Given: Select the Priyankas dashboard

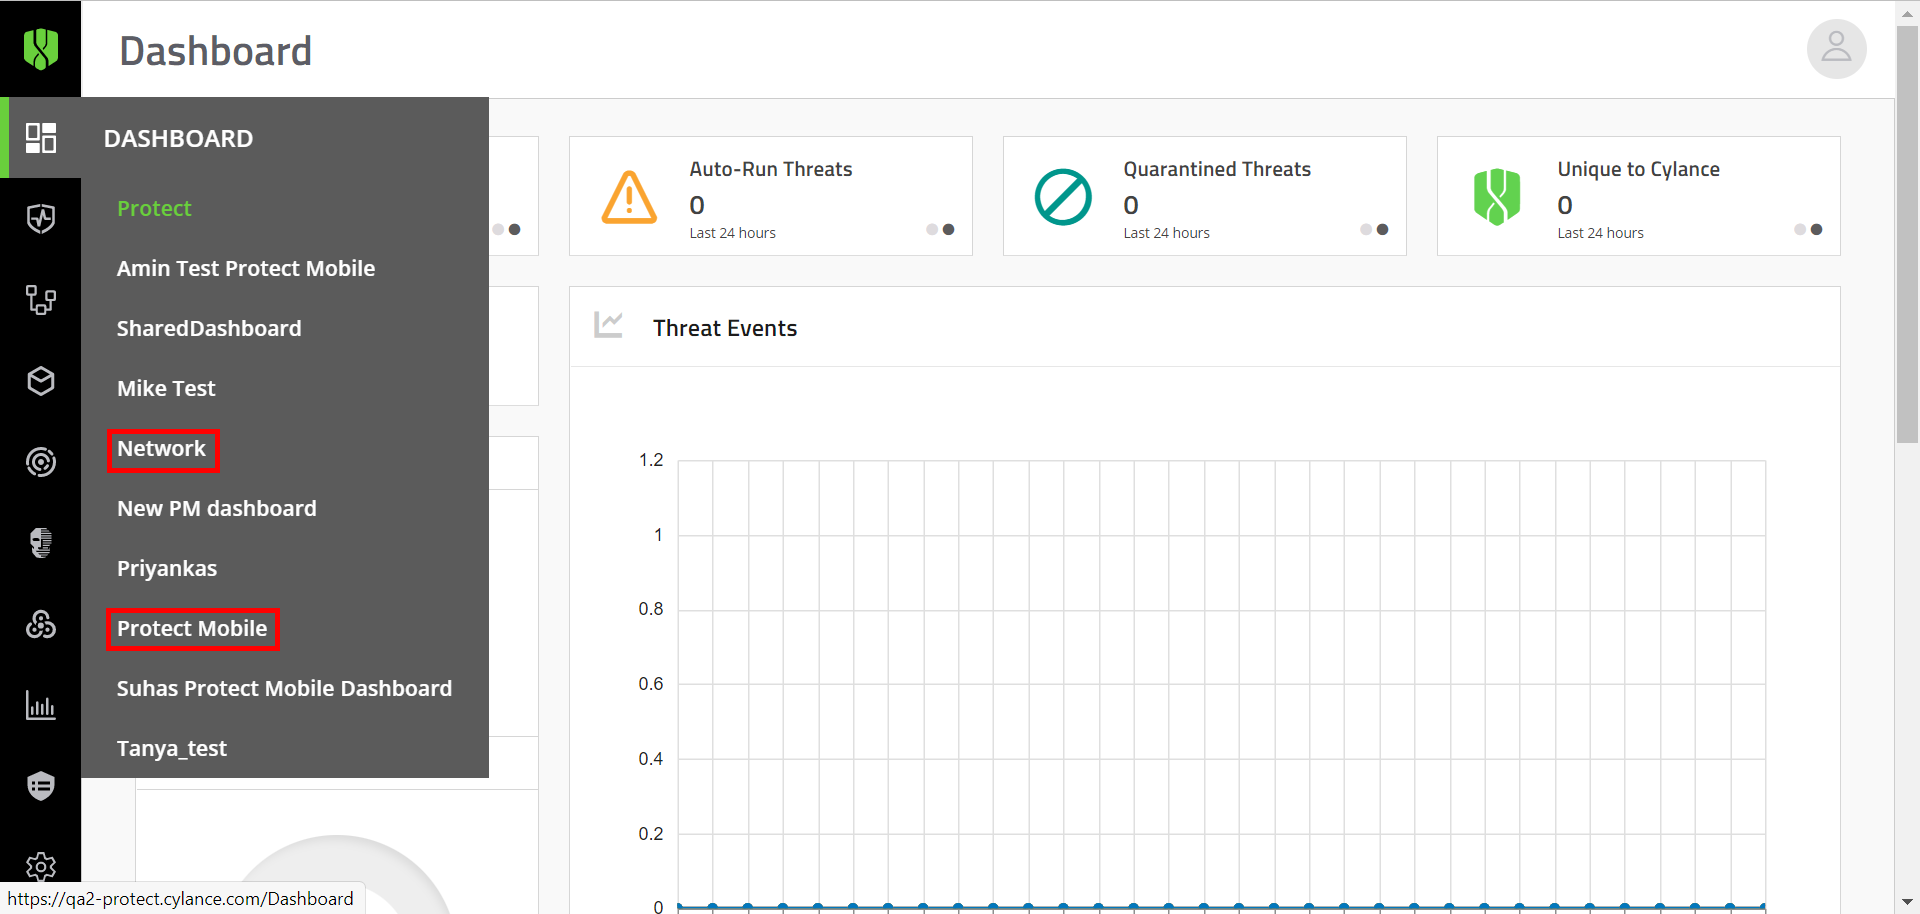Looking at the screenshot, I should [x=167, y=568].
